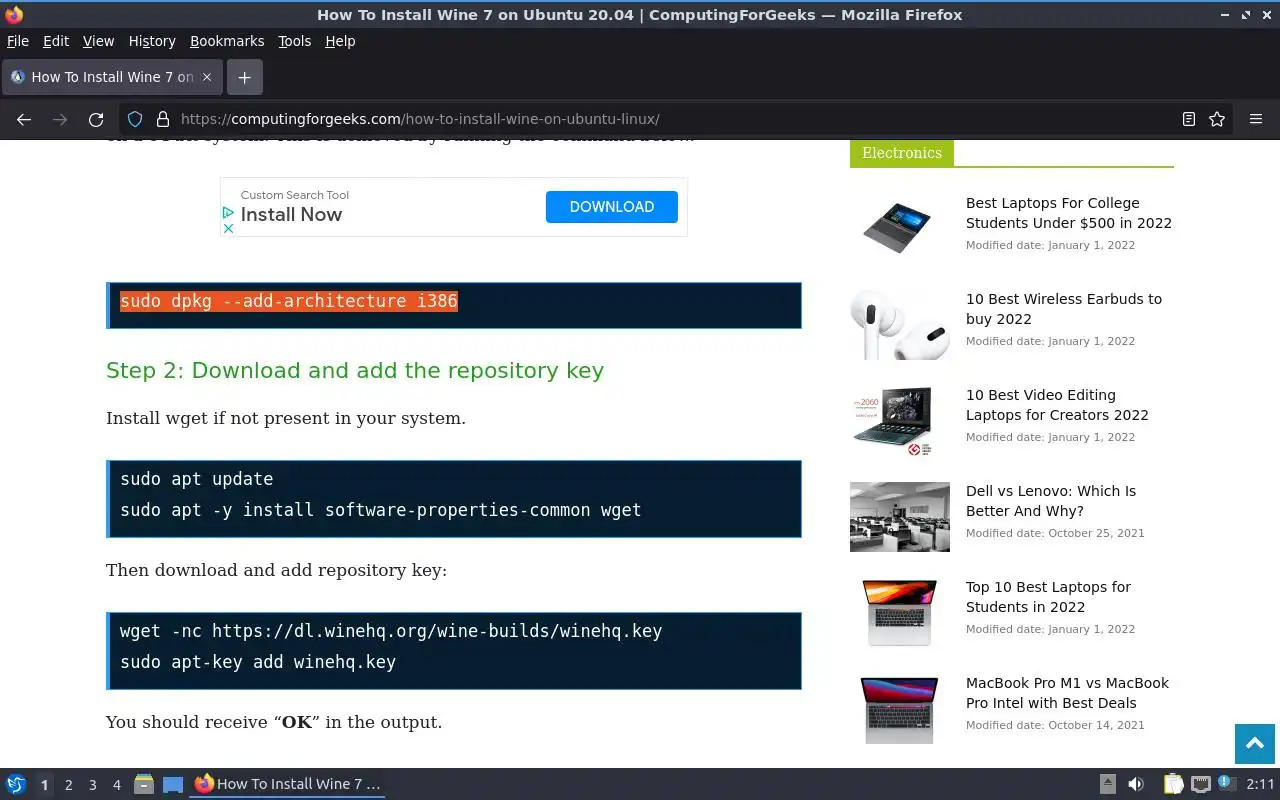
Task: Click the white earbuds thumbnail
Action: click(899, 325)
